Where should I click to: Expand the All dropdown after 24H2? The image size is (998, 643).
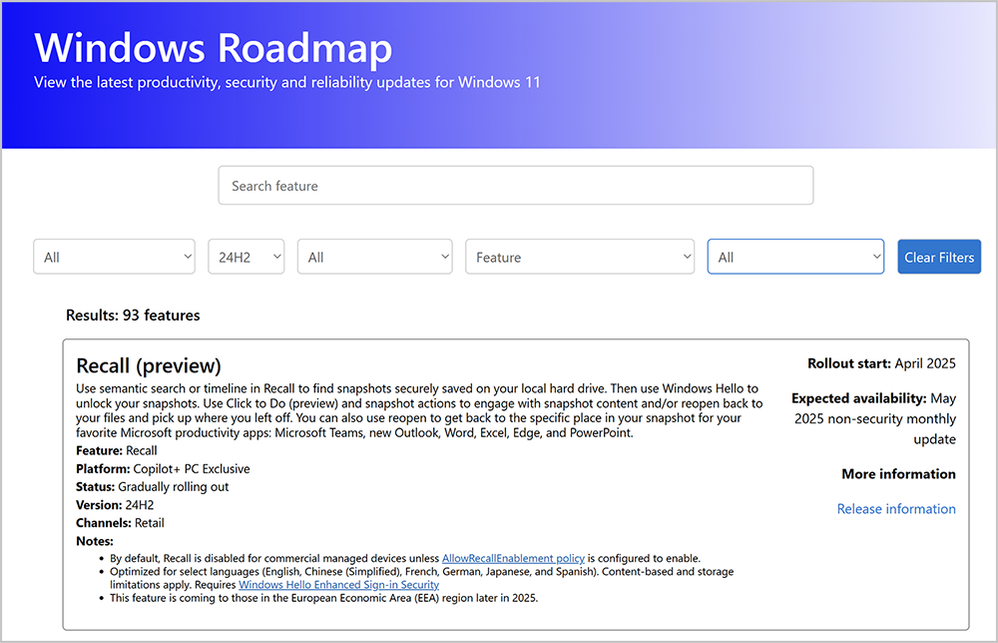click(x=375, y=257)
